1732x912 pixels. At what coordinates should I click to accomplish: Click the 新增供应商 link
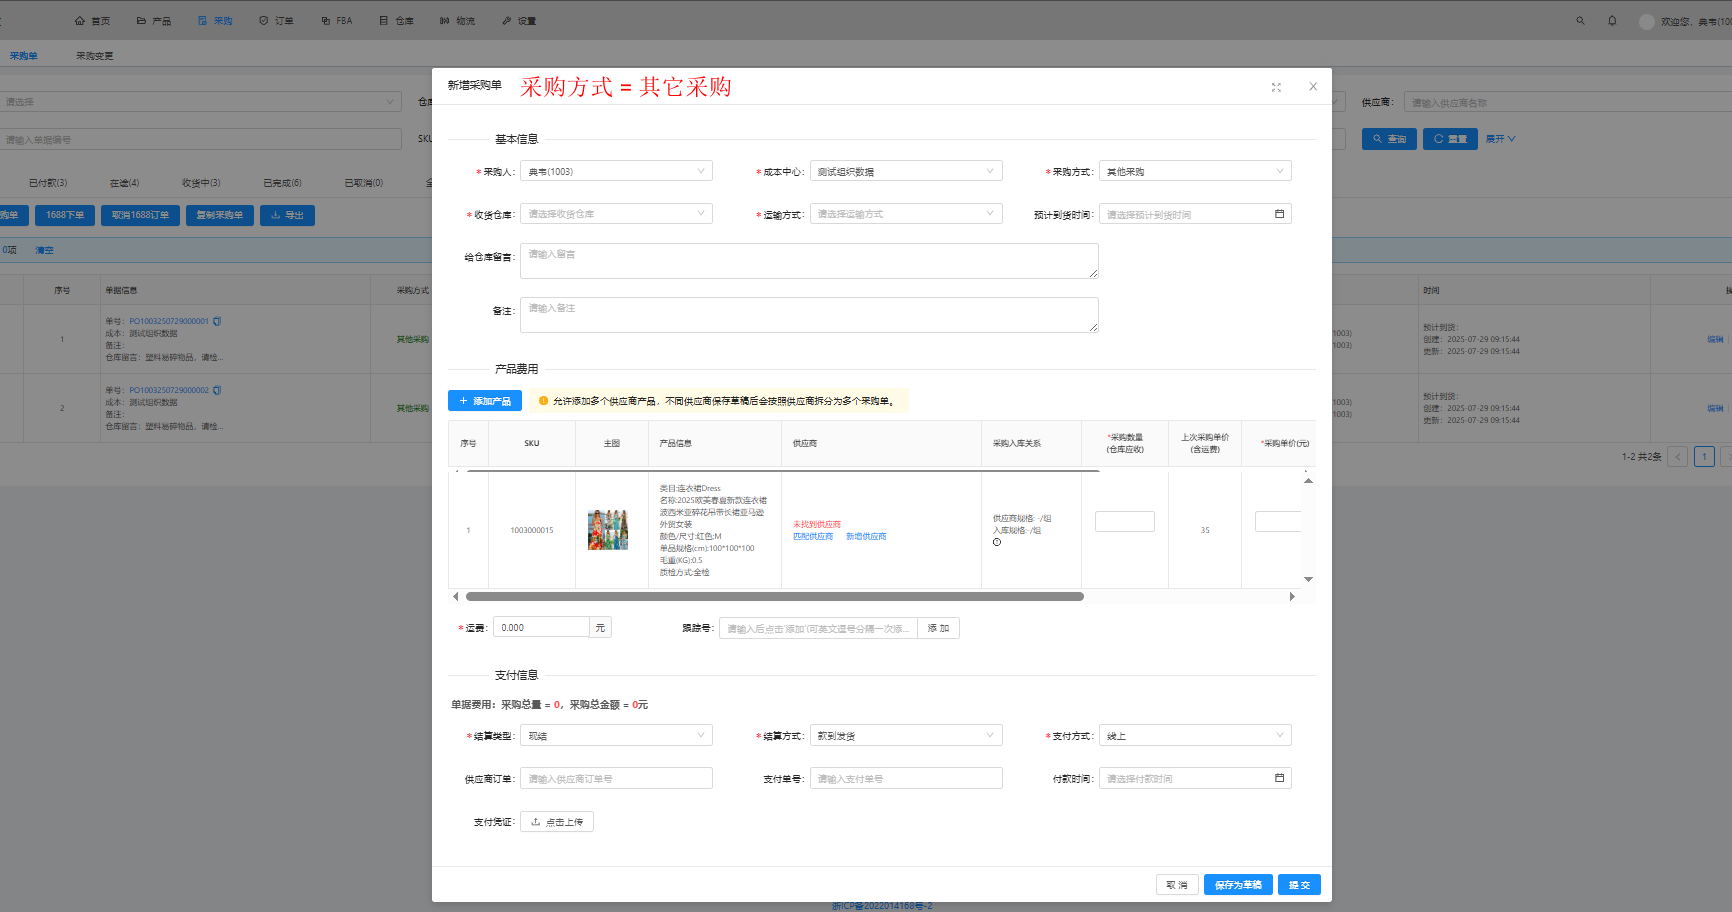[x=866, y=537]
